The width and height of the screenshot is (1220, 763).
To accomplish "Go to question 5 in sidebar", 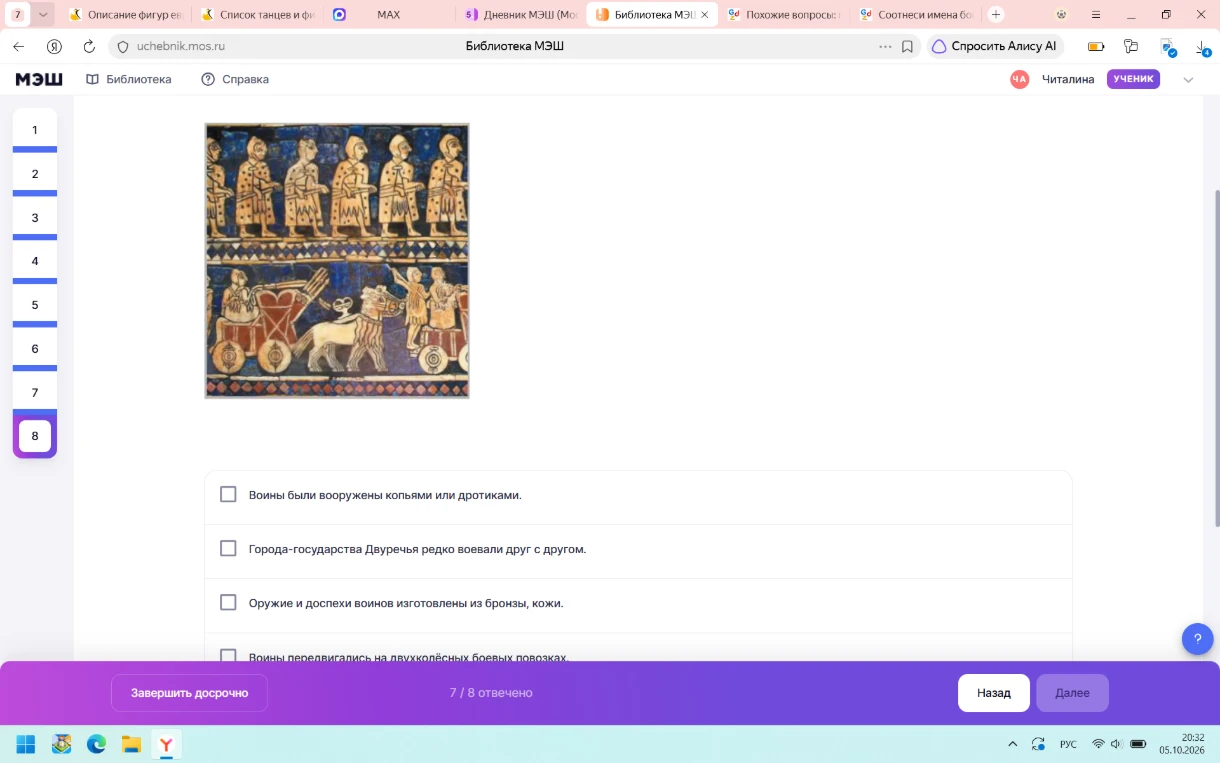I will coord(35,305).
